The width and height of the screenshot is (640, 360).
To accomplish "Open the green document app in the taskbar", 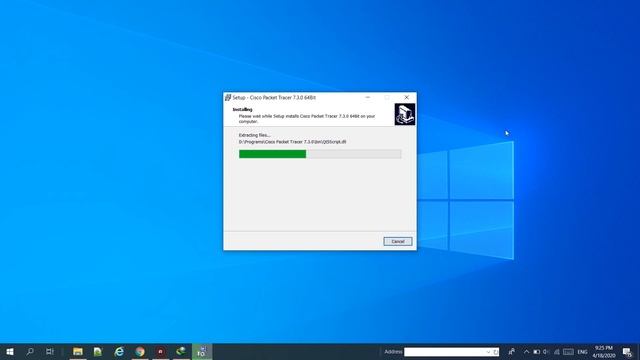I will tap(98, 351).
